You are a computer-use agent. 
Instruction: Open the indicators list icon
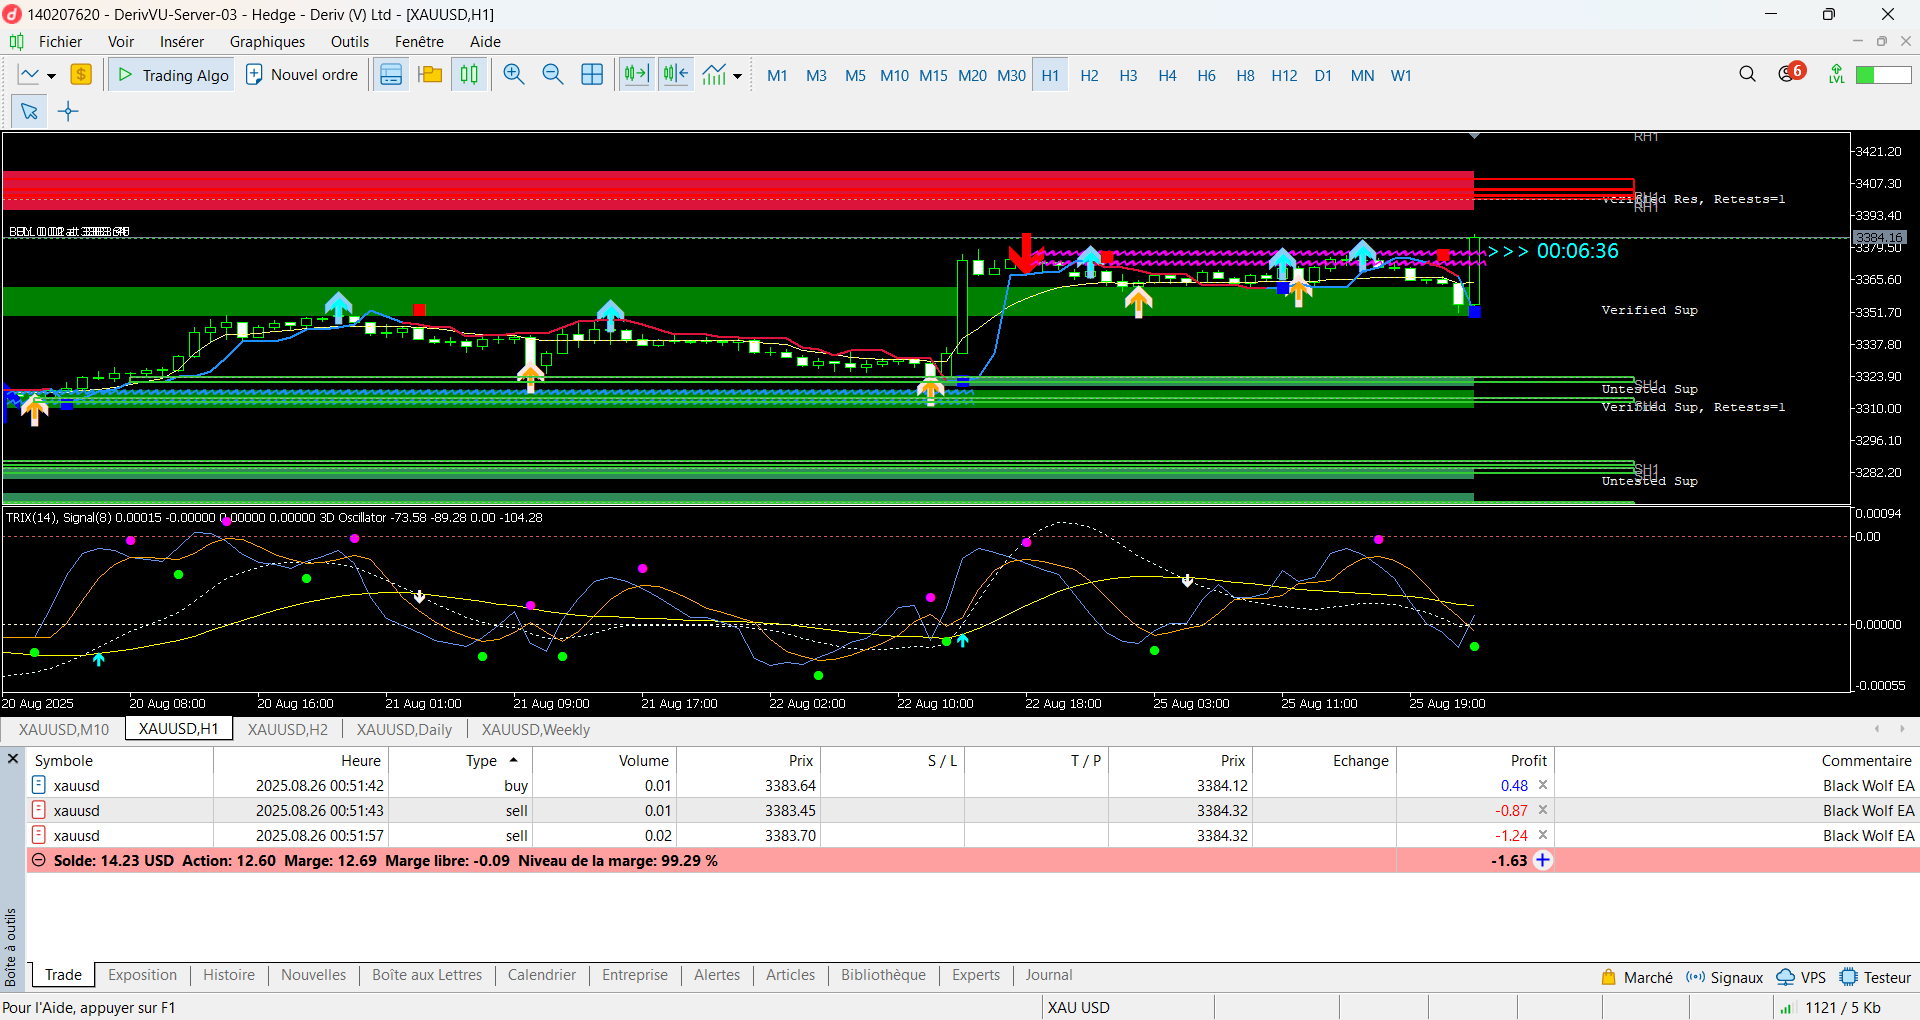coord(714,75)
